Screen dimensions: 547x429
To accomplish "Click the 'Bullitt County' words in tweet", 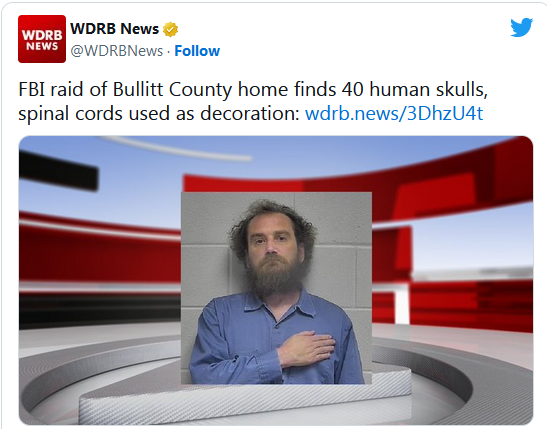I will click(x=172, y=90).
